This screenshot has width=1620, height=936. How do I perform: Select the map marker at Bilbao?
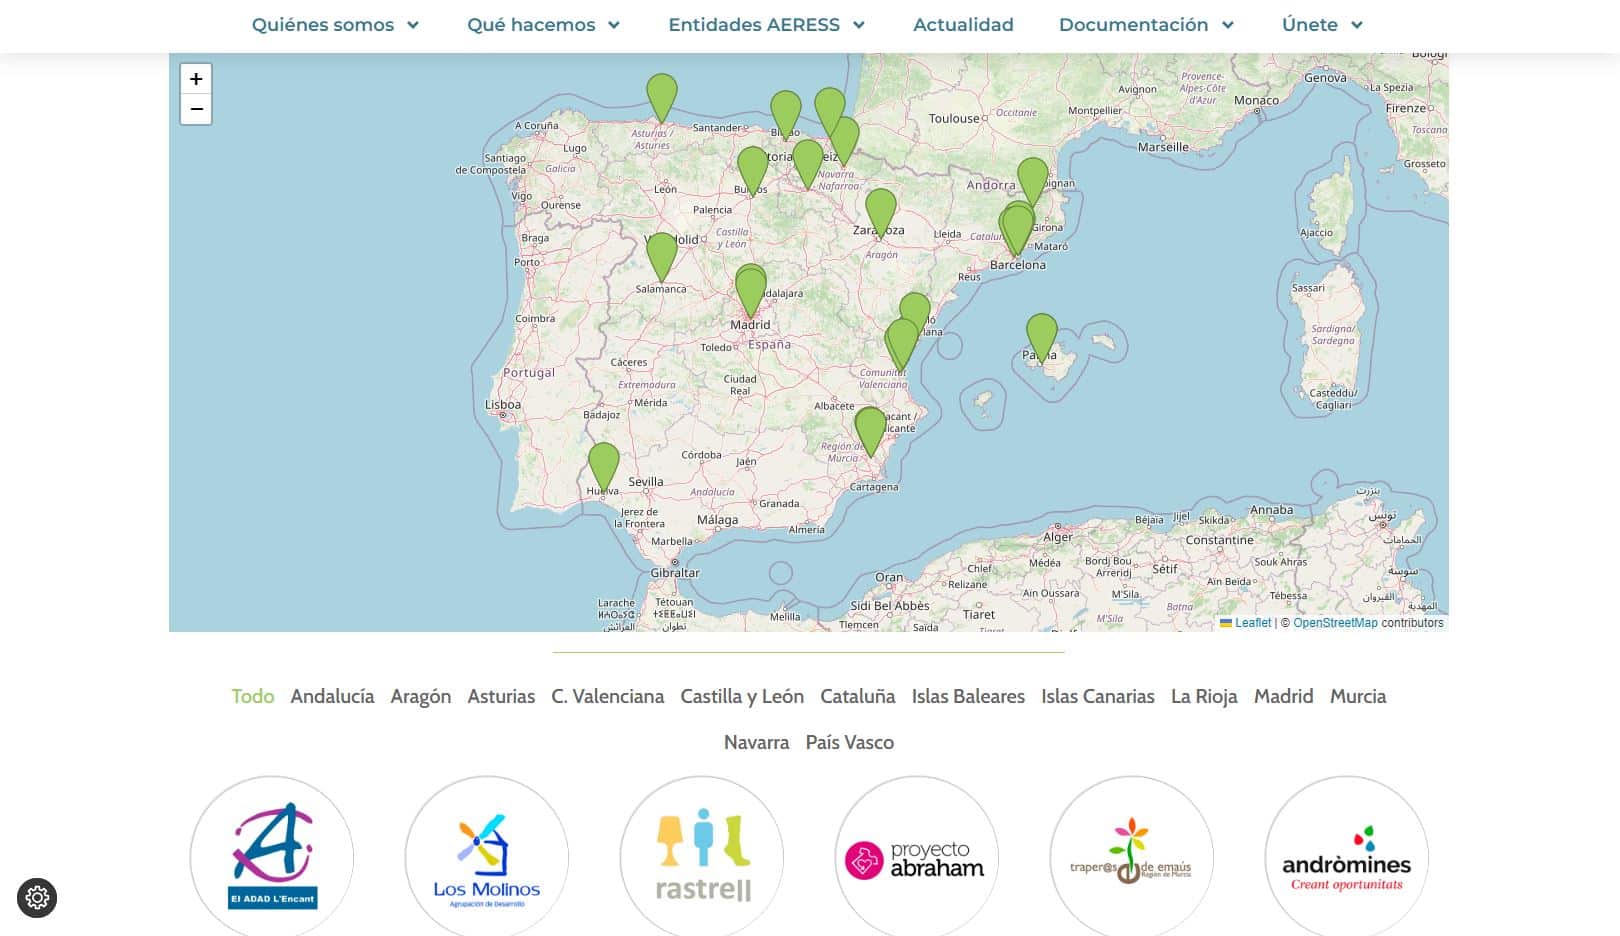pyautogui.click(x=785, y=115)
